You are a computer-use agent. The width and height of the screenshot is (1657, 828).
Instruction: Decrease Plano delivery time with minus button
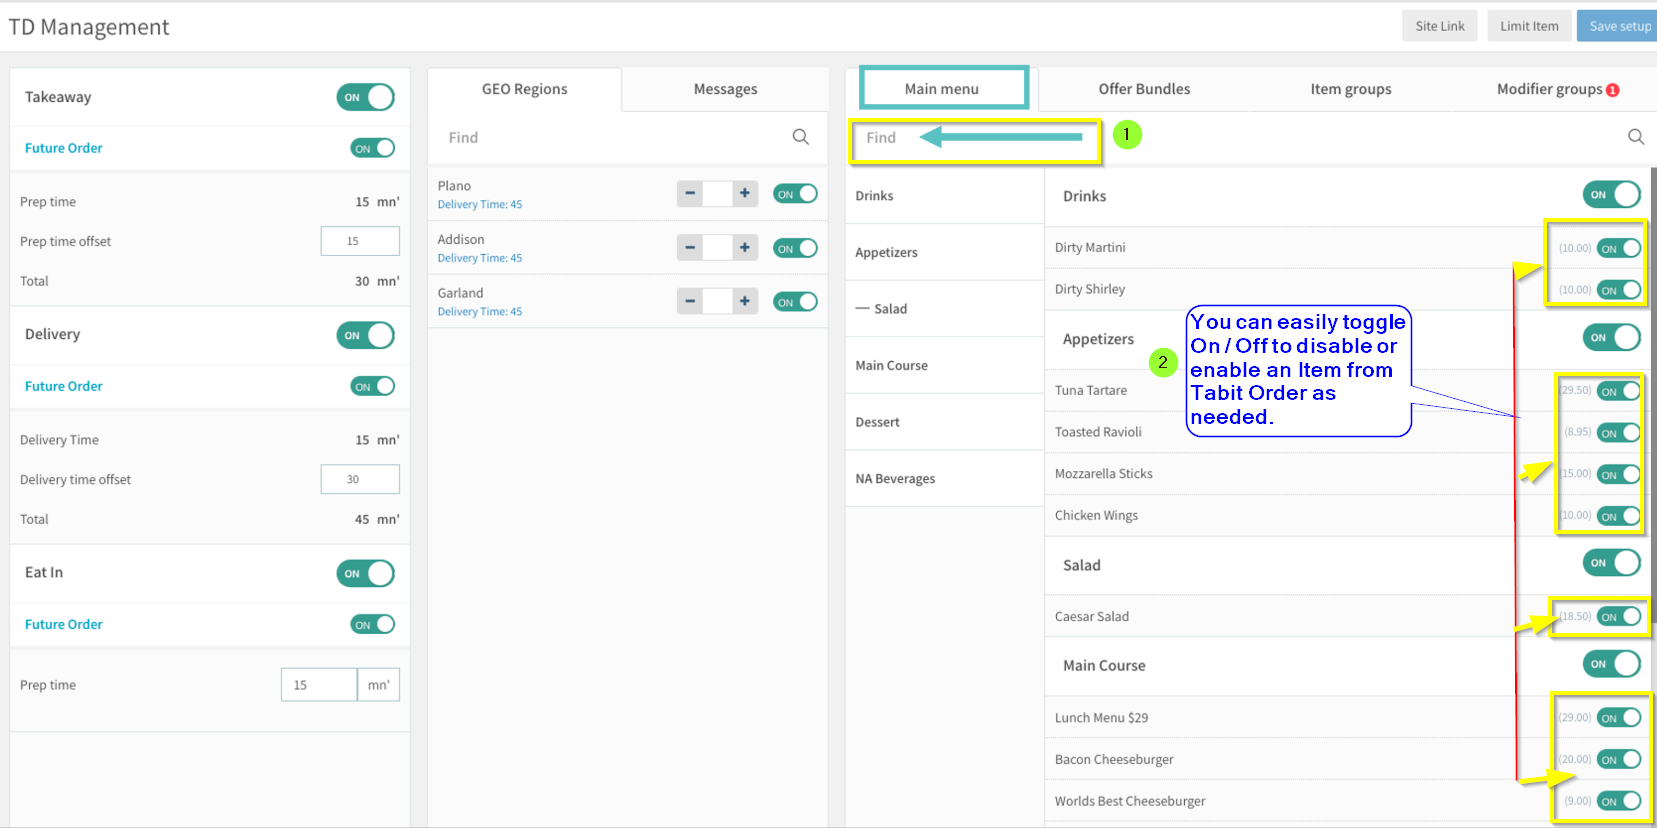pos(690,193)
